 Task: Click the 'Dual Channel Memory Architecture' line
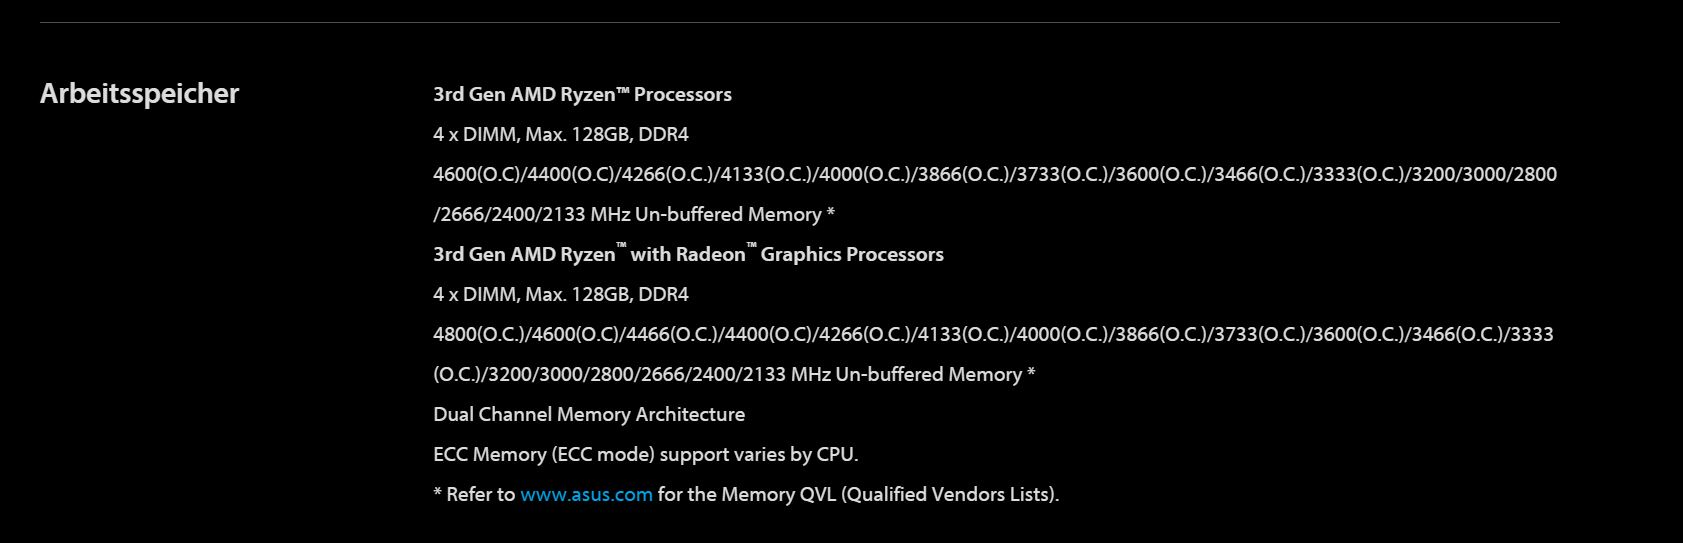[x=589, y=414]
